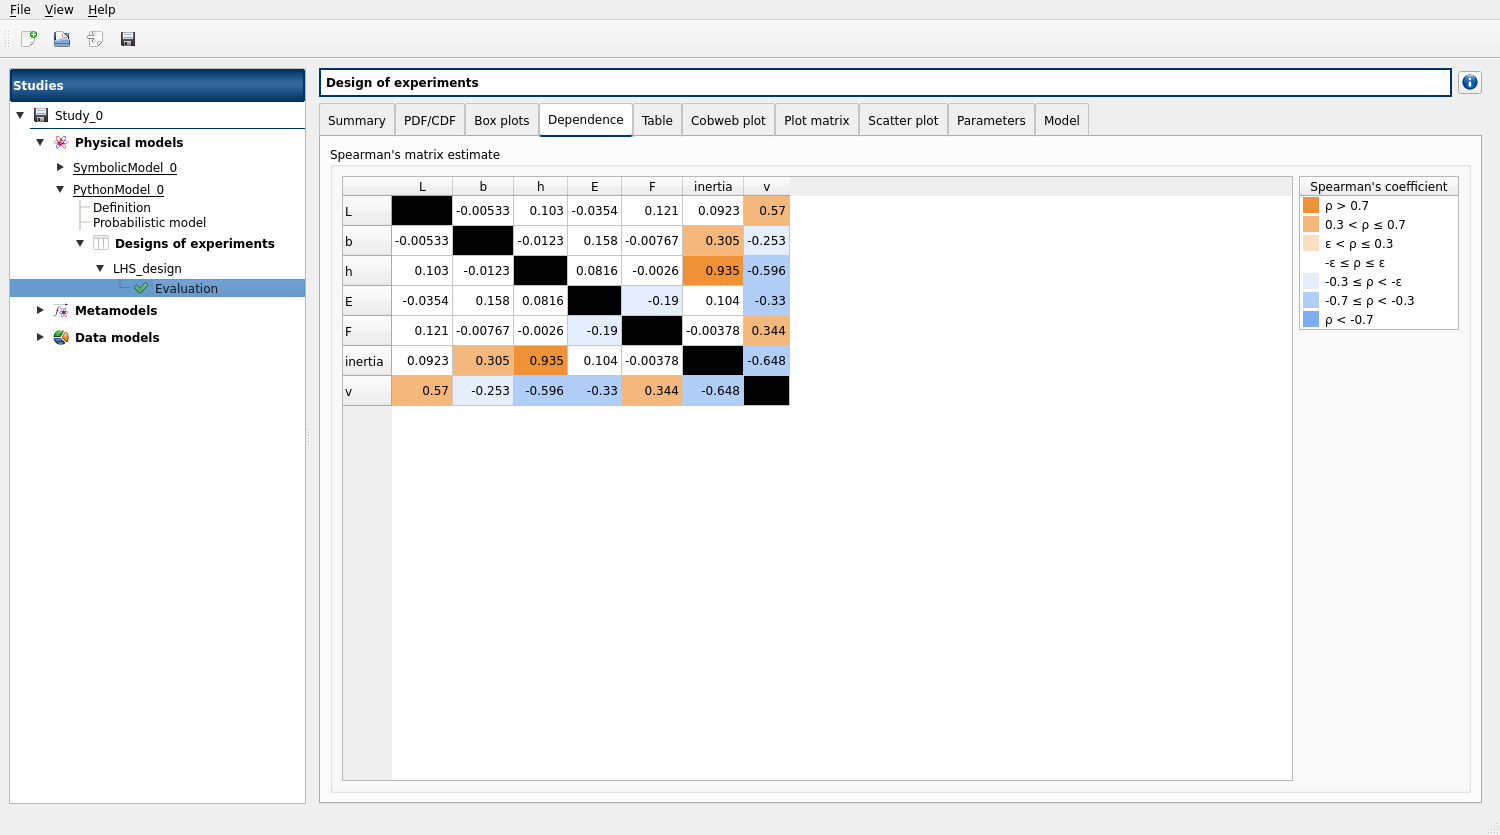This screenshot has height=835, width=1500.
Task: Select the 0.344 cell in row F
Action: point(767,330)
